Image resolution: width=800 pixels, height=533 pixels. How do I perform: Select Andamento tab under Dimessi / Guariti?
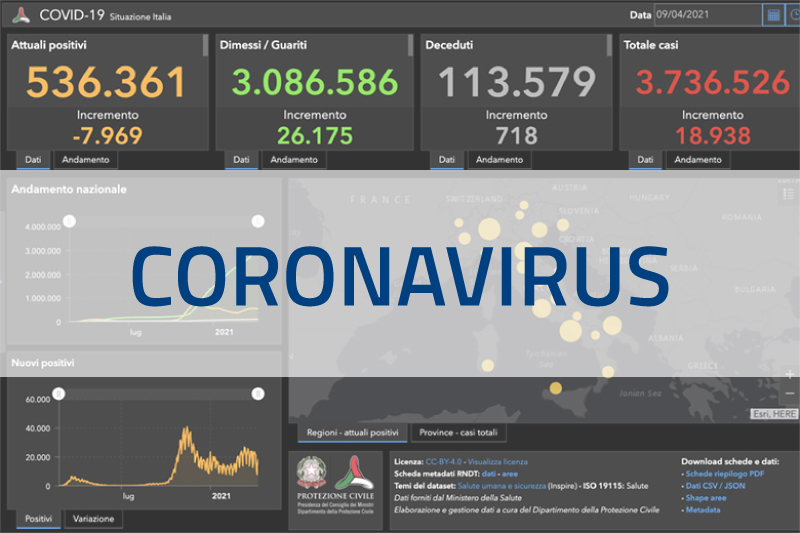294,160
